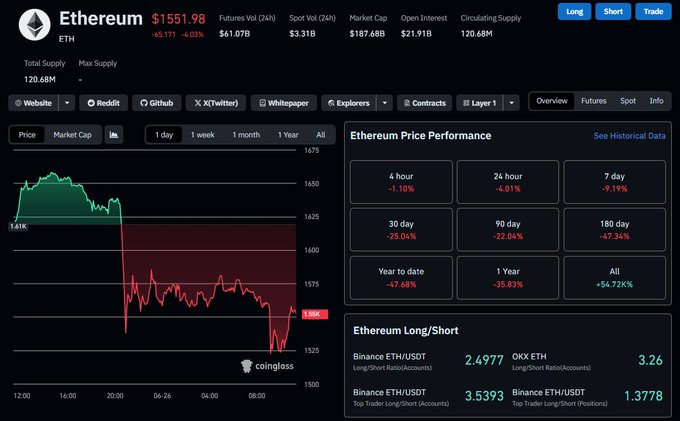Click the All performance card +54.72K%

point(615,277)
